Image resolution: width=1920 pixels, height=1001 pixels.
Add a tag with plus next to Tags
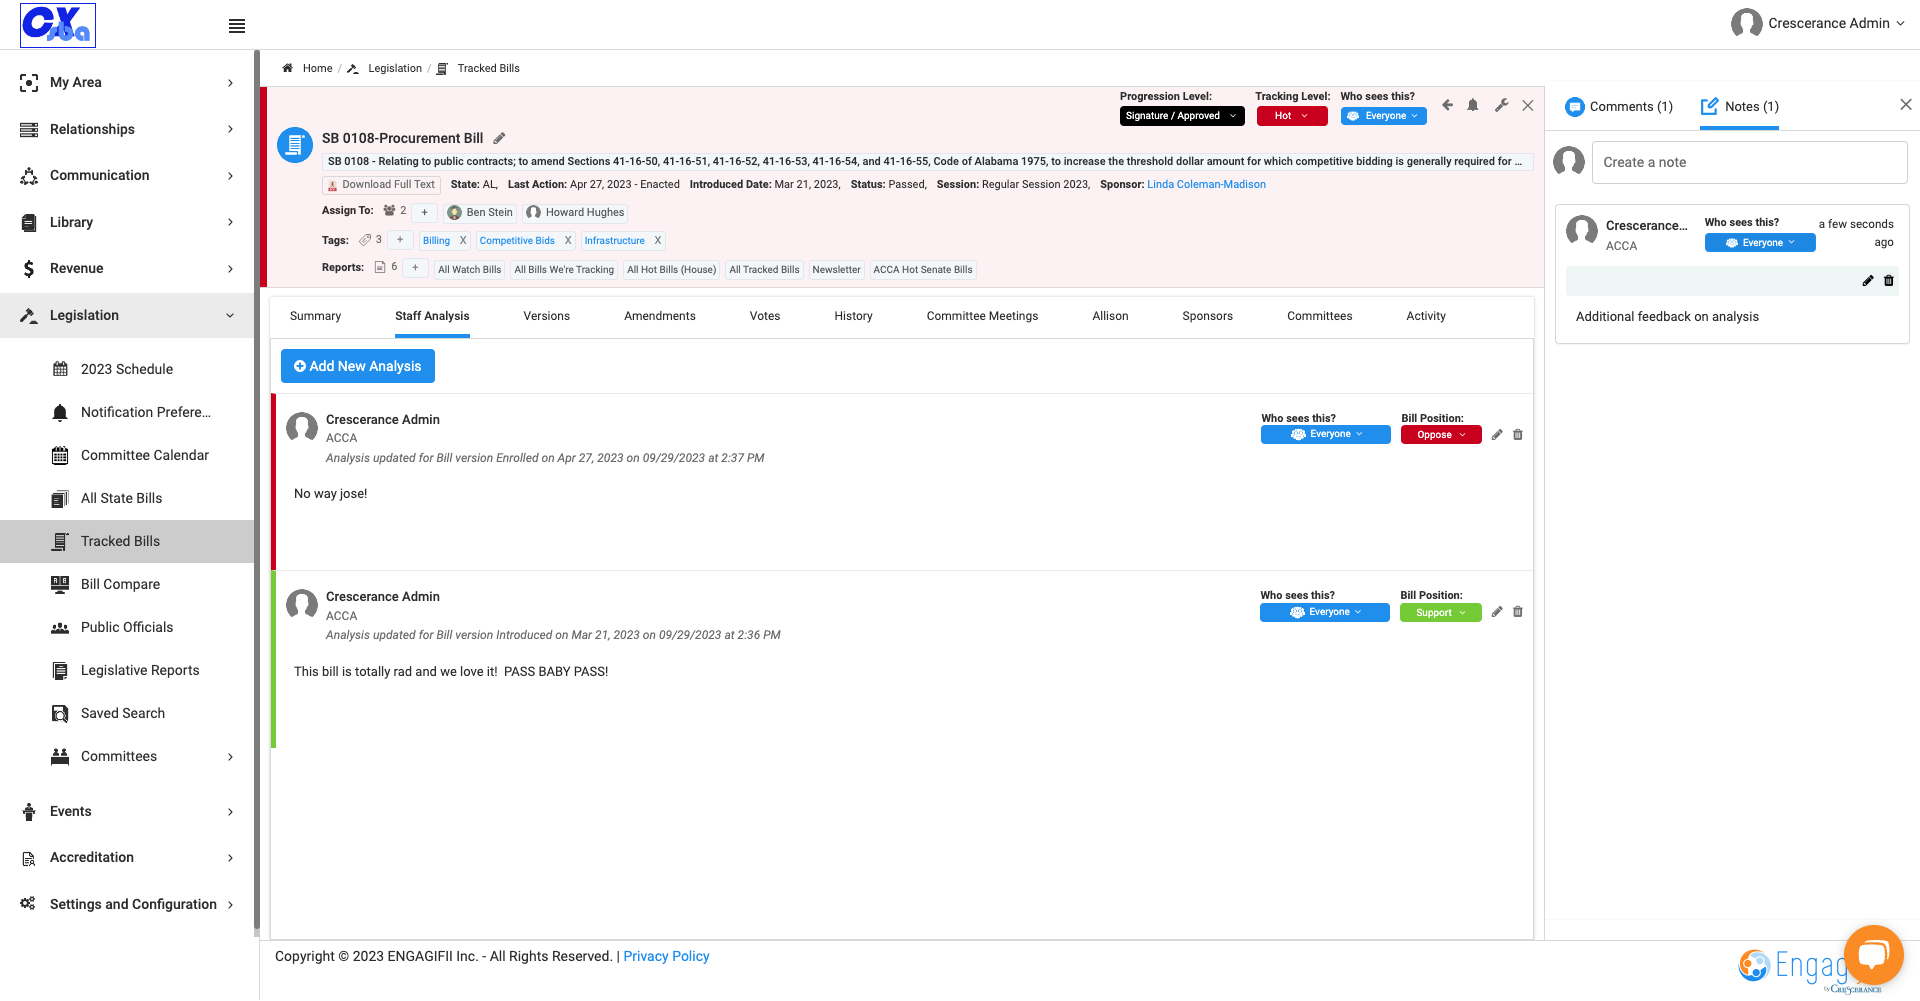pos(400,240)
